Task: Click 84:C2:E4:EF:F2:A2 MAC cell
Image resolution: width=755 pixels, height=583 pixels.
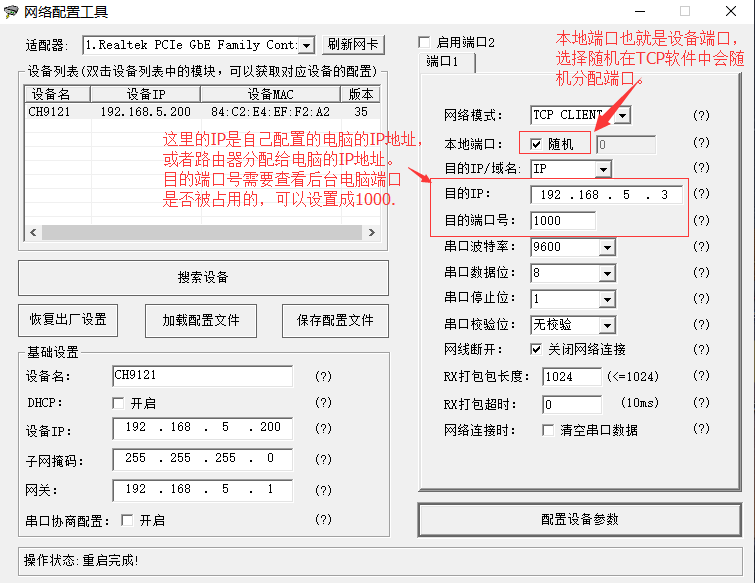Action: point(271,112)
